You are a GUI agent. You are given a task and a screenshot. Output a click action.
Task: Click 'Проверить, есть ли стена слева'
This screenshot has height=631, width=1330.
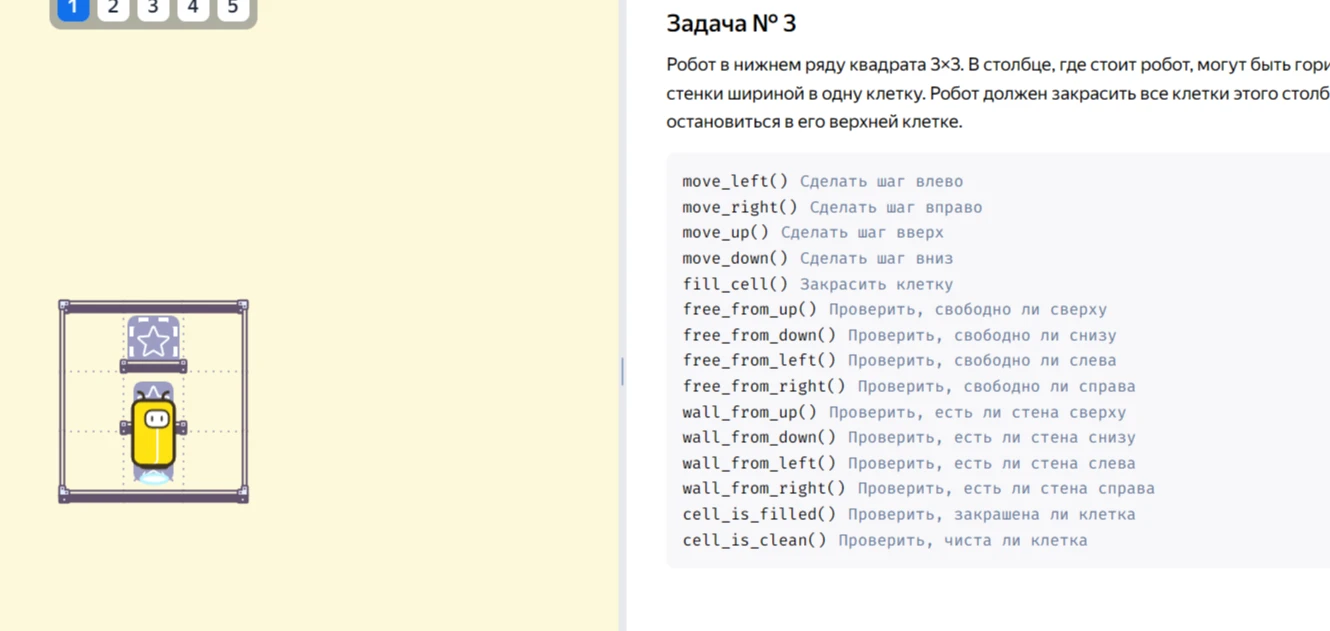tap(992, 463)
